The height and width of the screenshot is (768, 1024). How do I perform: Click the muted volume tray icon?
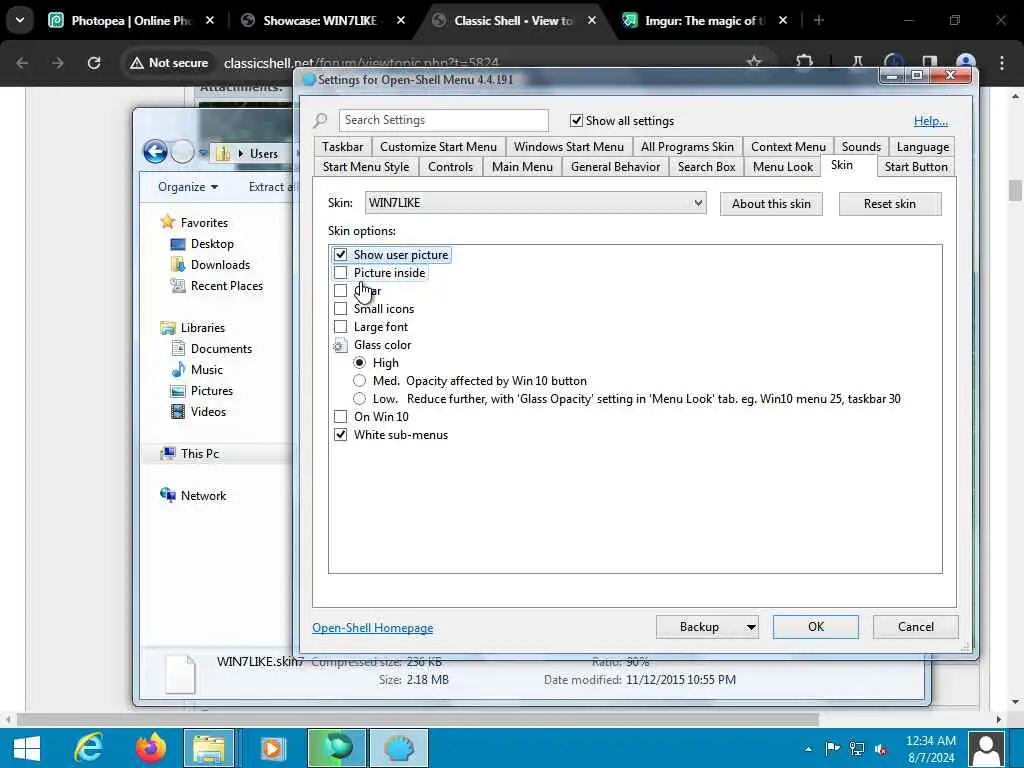pyautogui.click(x=881, y=749)
